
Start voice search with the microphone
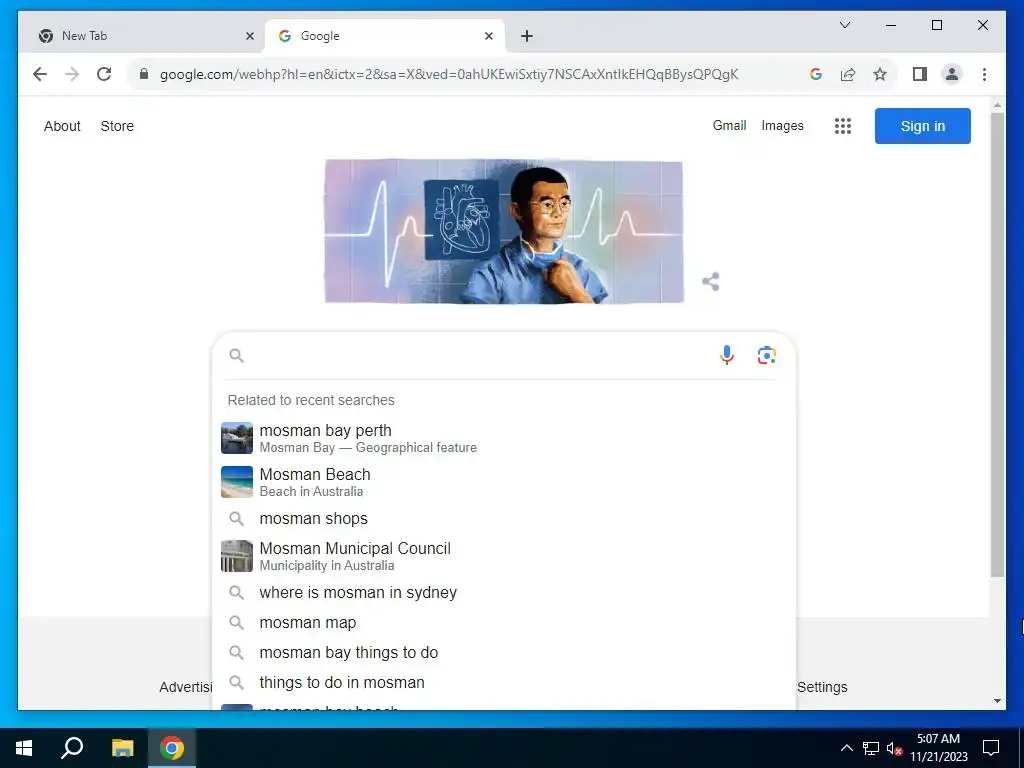pyautogui.click(x=726, y=355)
